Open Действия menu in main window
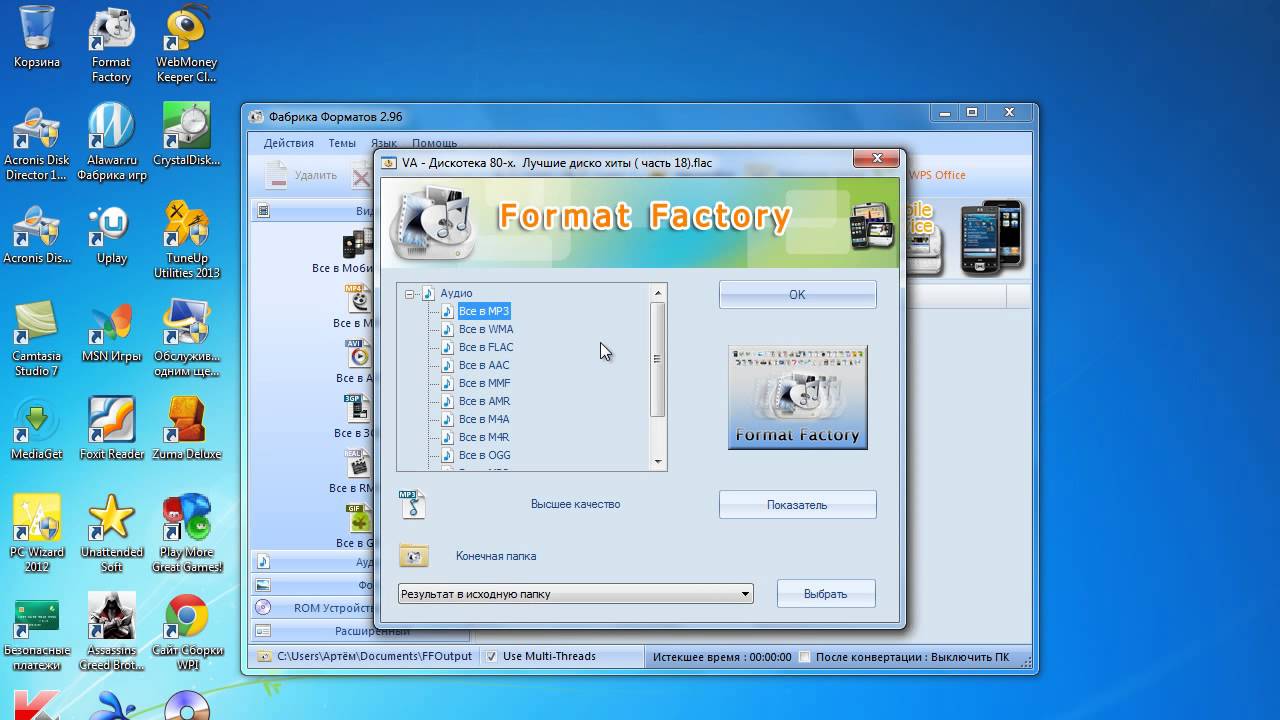Image resolution: width=1280 pixels, height=720 pixels. point(289,143)
